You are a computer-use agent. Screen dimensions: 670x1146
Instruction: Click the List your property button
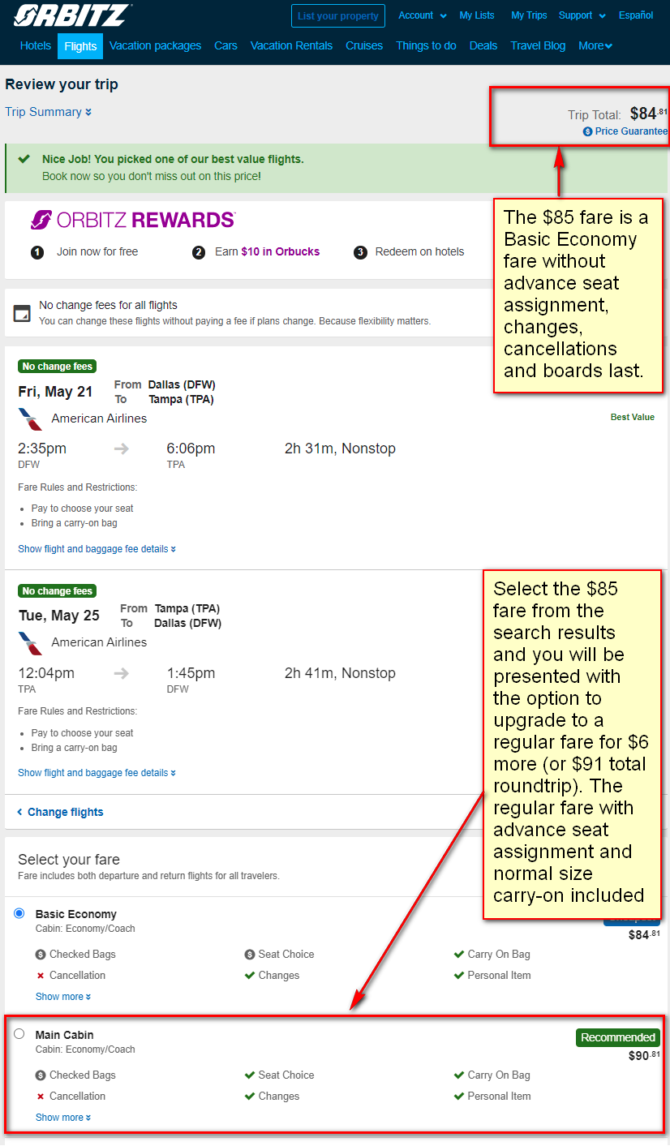pos(338,15)
